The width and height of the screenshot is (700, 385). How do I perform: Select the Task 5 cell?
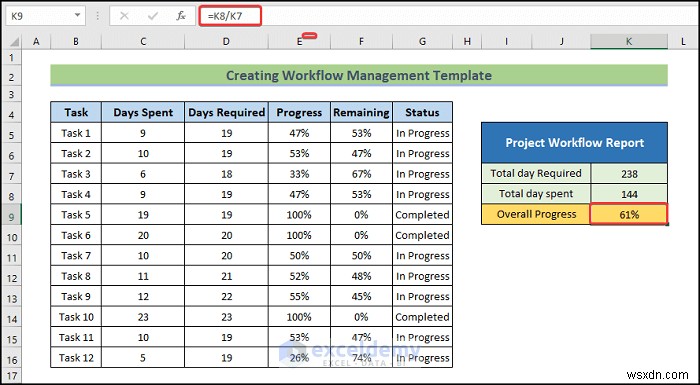76,214
